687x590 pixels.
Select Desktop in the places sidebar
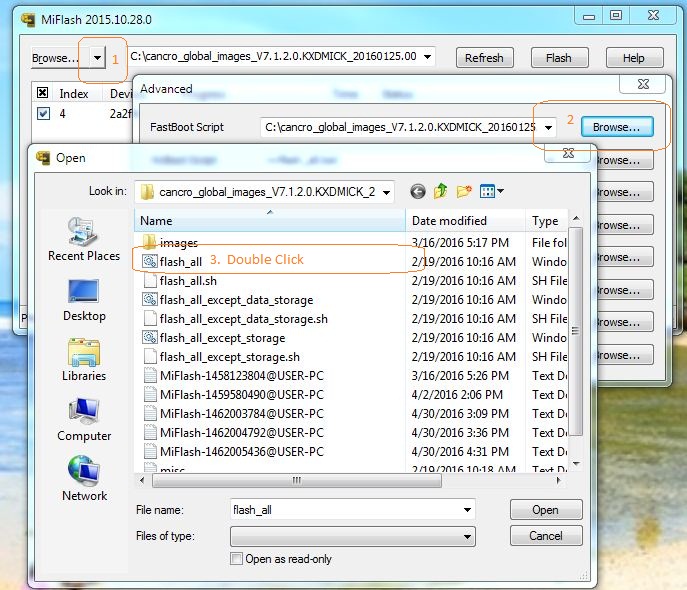84,300
